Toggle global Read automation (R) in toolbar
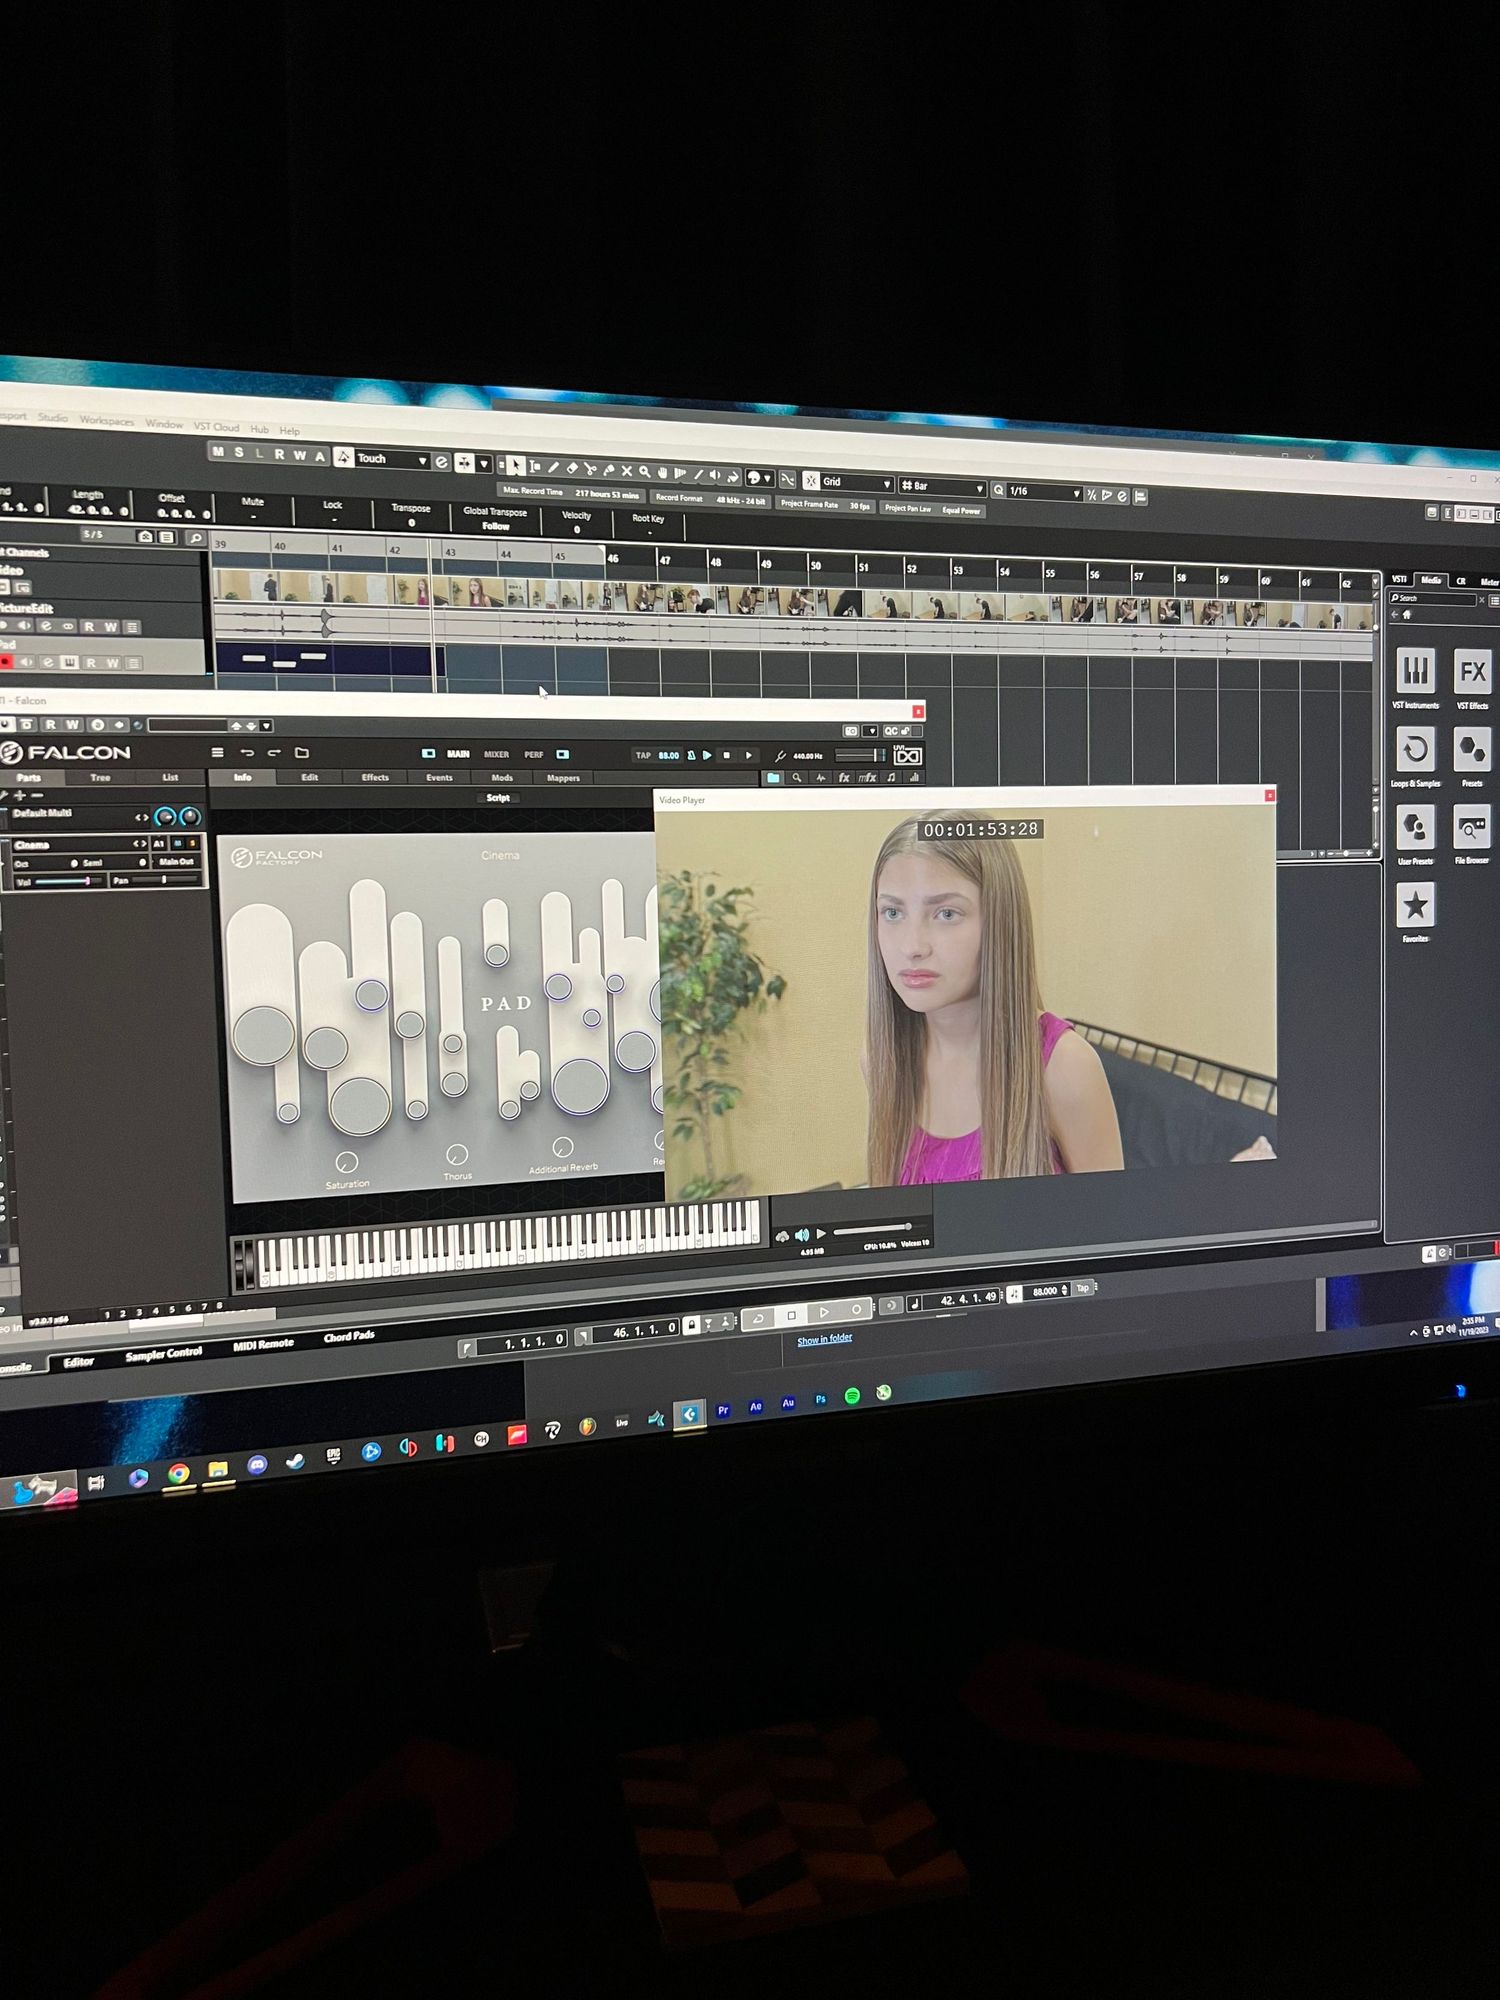 tap(279, 454)
